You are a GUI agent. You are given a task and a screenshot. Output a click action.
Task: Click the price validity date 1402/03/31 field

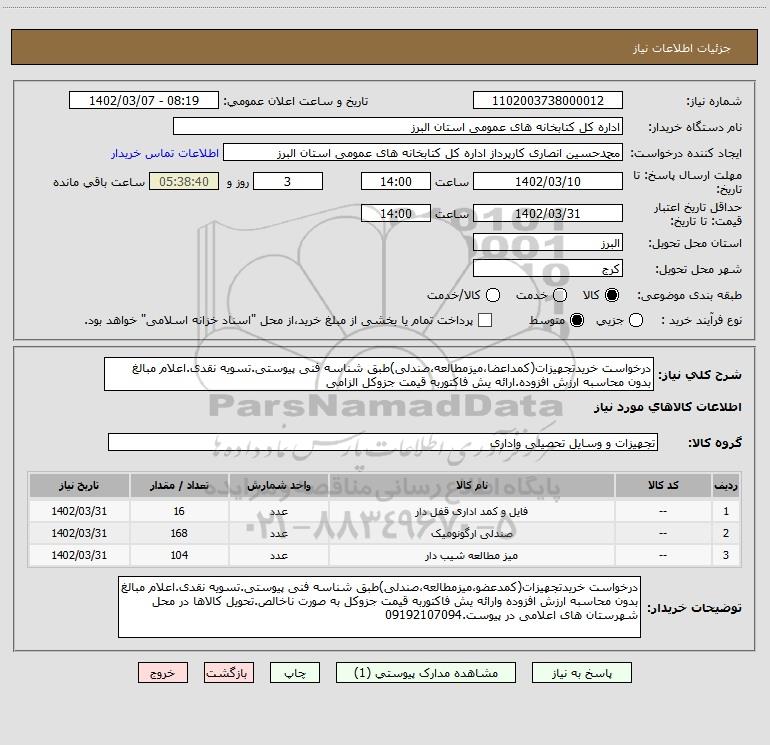click(548, 213)
